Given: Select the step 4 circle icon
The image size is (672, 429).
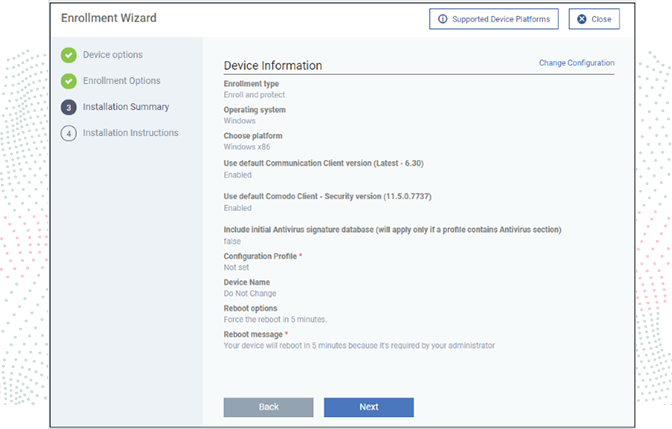Looking at the screenshot, I should tap(68, 133).
